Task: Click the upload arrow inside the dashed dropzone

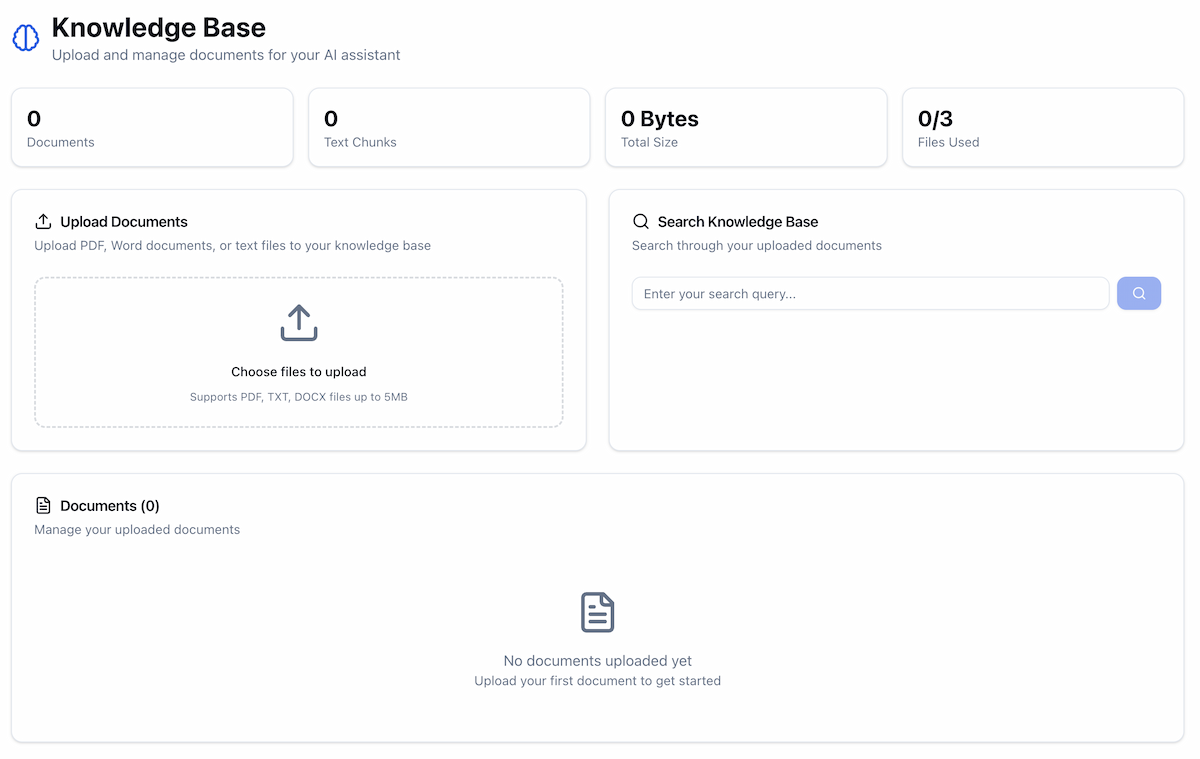Action: [x=298, y=323]
